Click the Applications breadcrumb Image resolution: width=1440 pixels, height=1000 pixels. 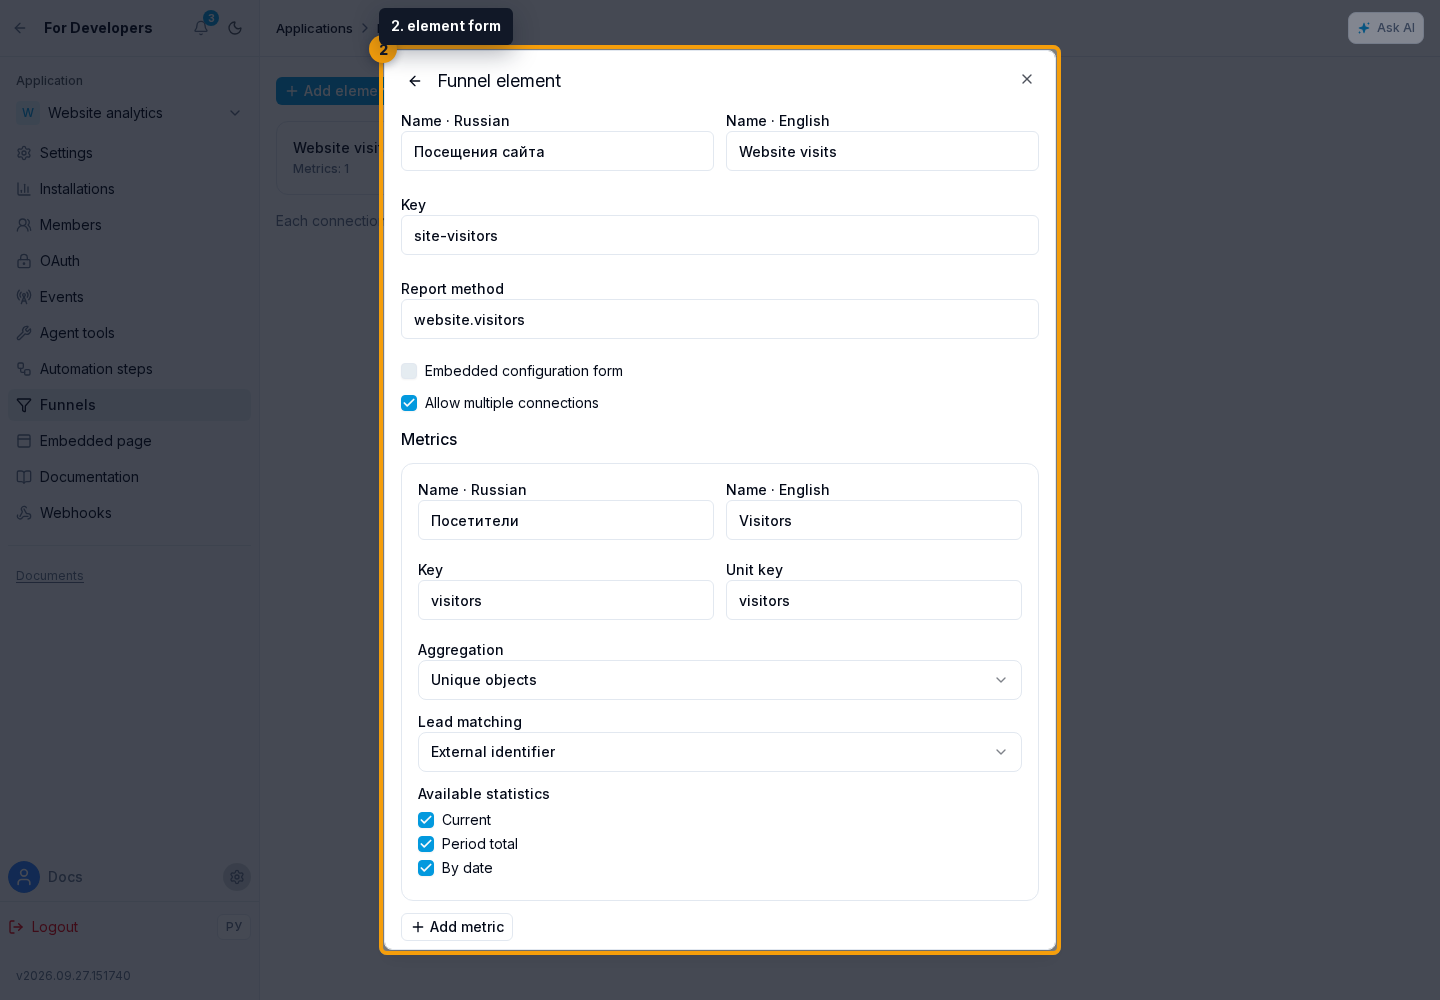tap(314, 28)
